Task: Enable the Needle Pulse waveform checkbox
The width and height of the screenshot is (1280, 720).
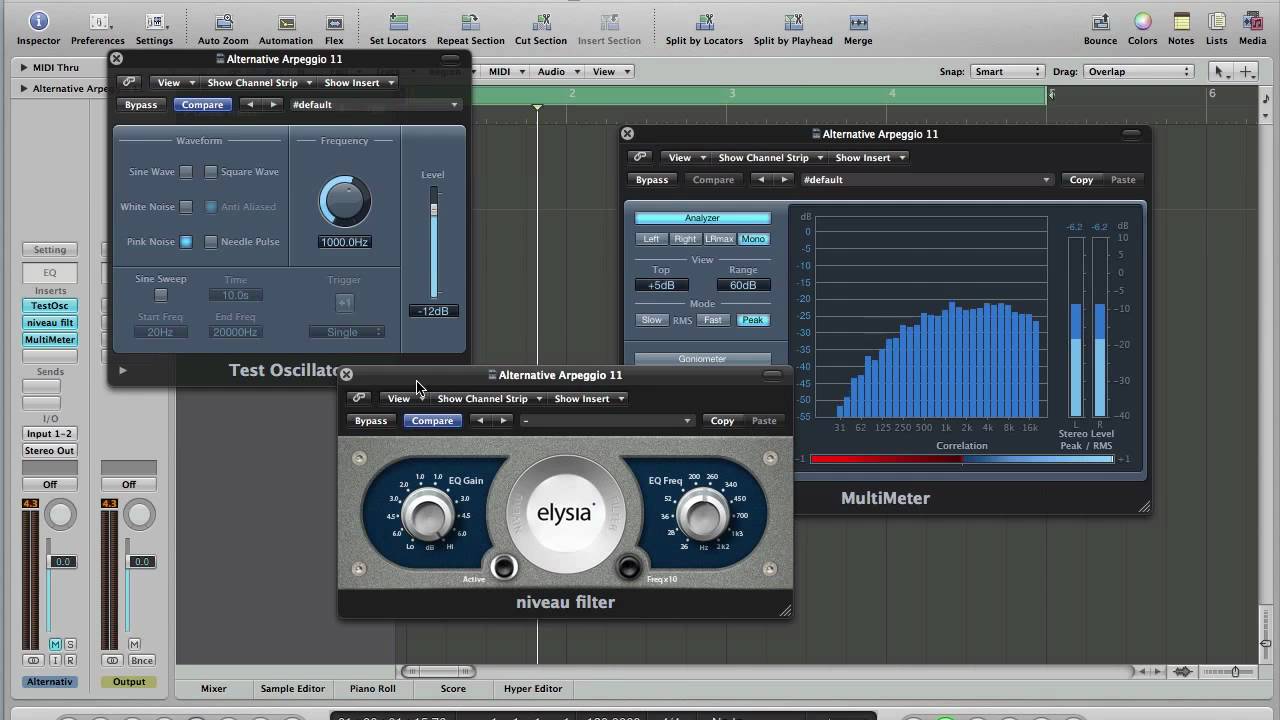Action: (x=211, y=242)
